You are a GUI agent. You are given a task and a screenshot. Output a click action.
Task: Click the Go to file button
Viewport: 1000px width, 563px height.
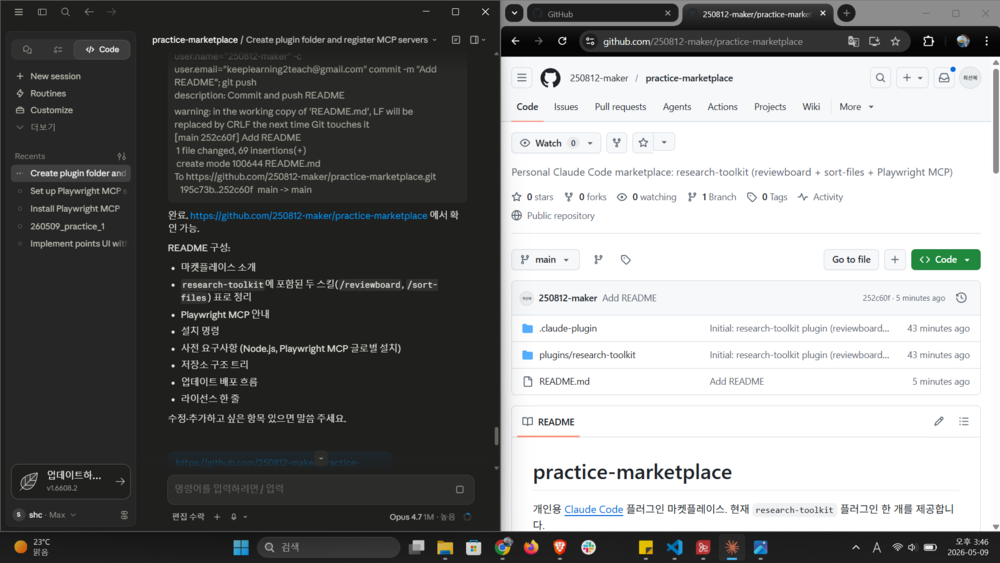pos(851,260)
